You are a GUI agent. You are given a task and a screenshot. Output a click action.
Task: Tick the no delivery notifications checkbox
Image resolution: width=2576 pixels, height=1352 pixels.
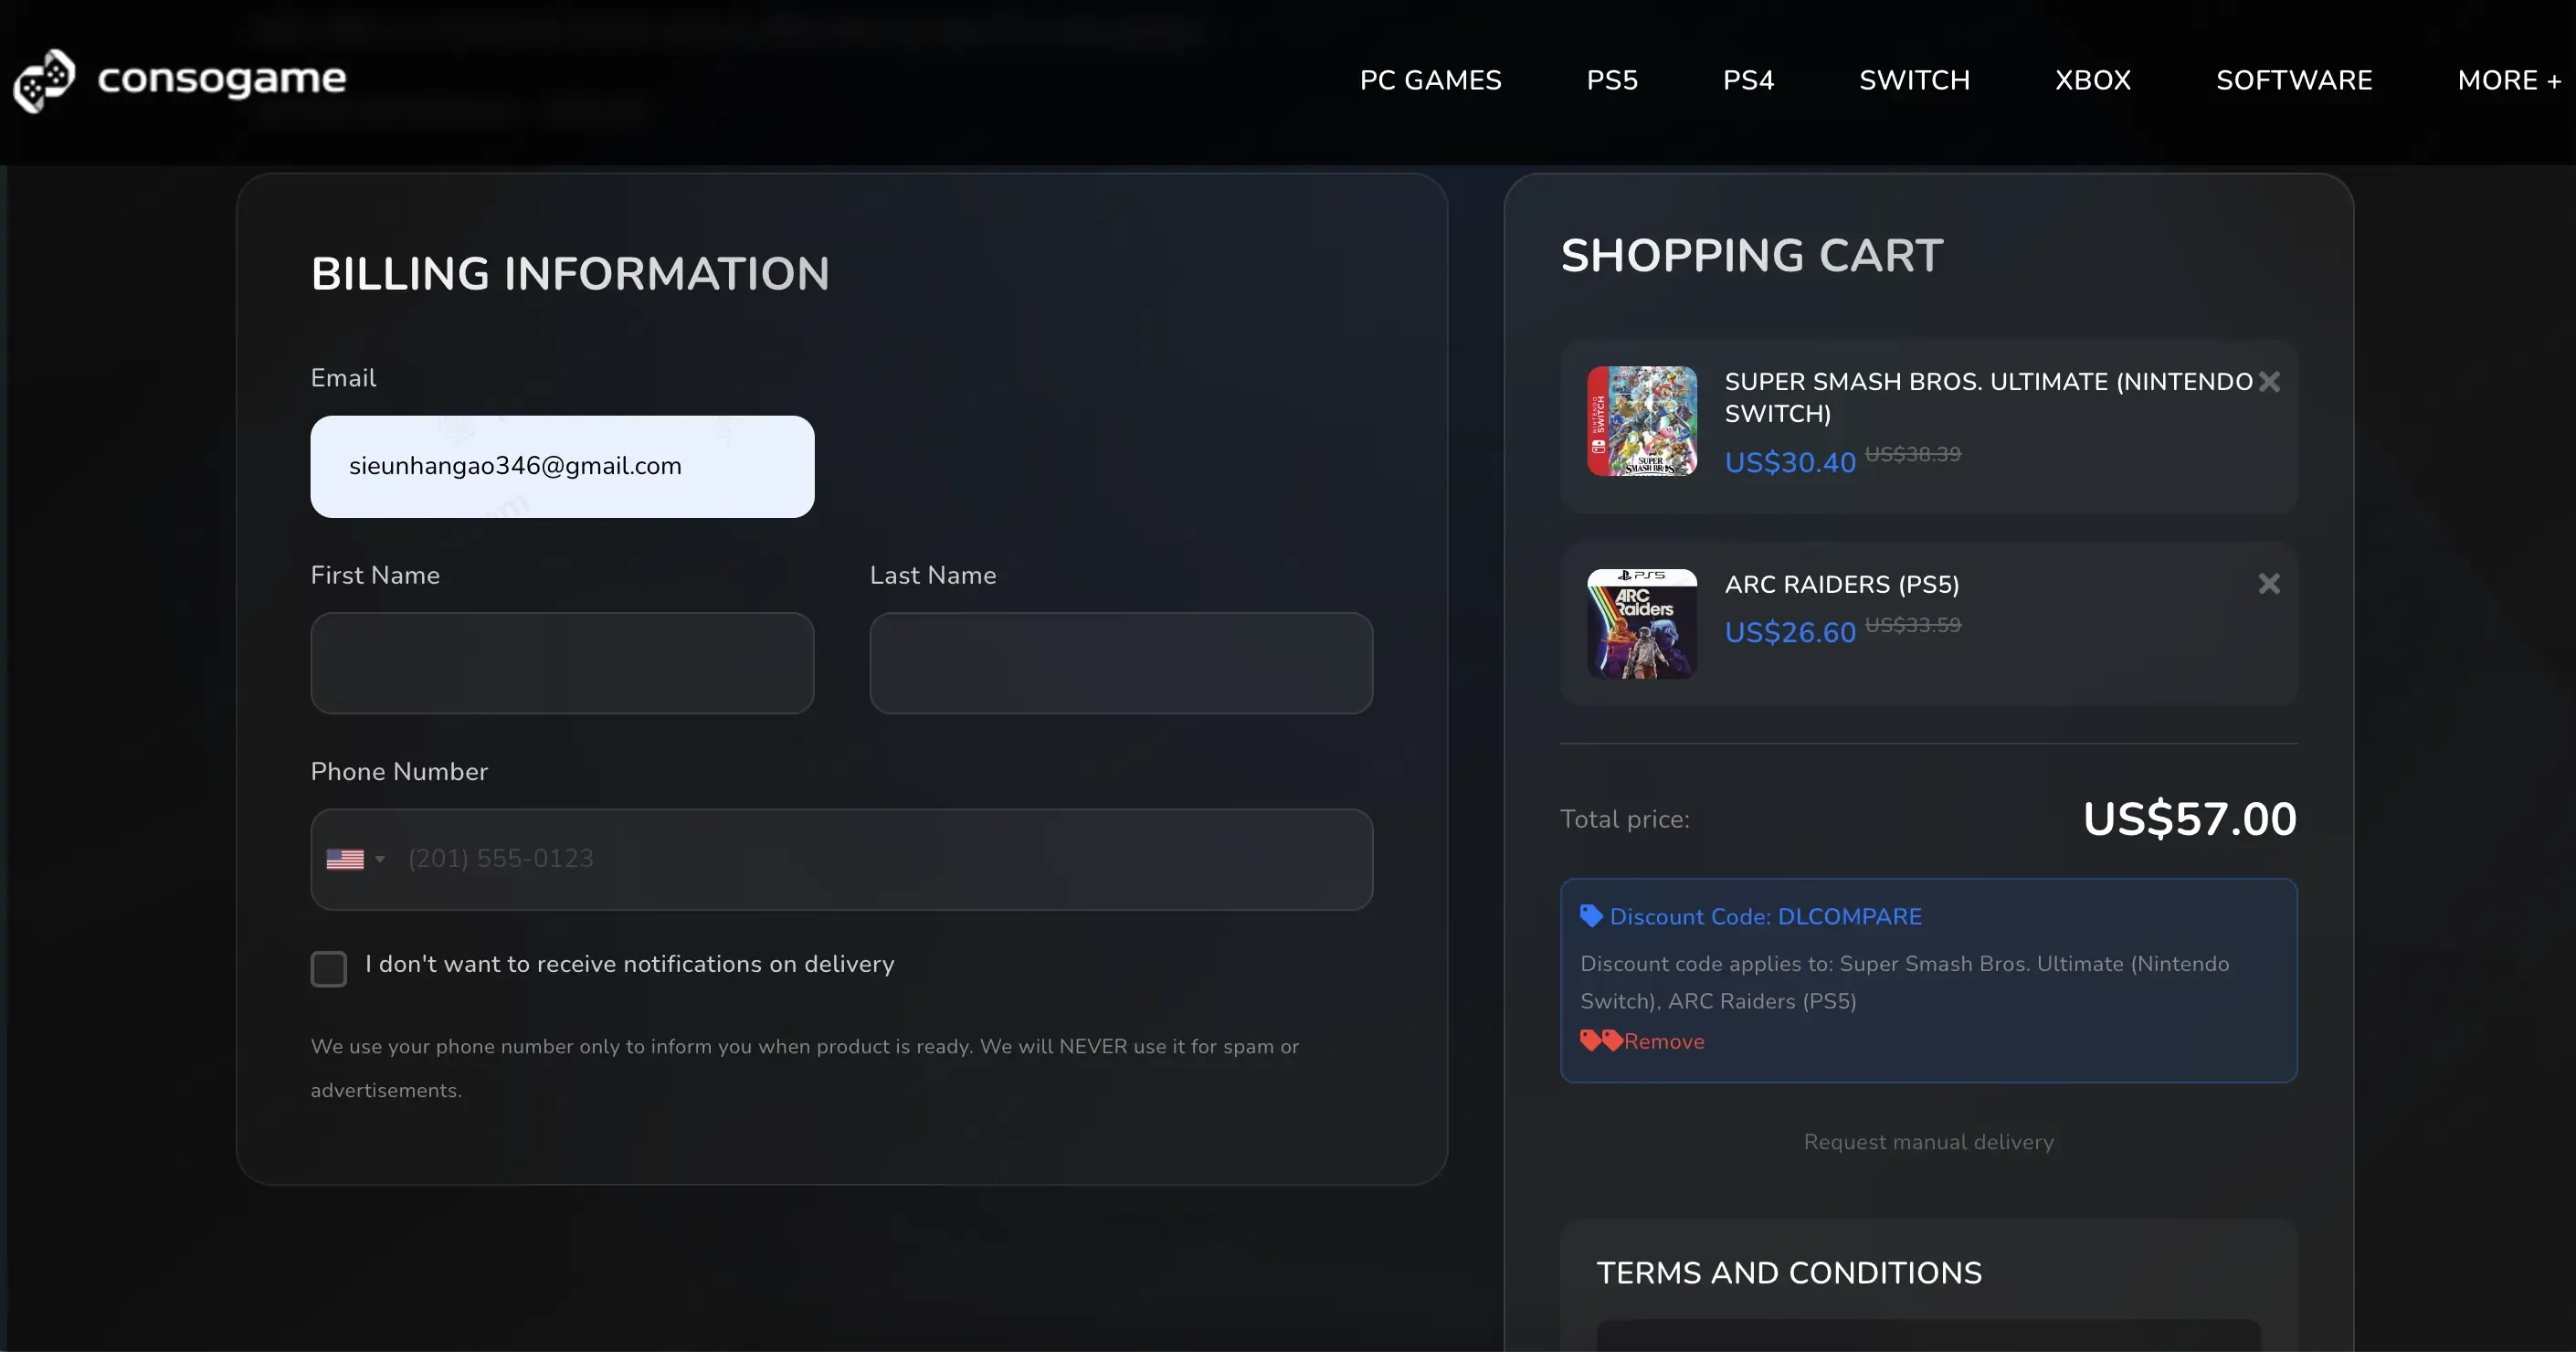328,968
